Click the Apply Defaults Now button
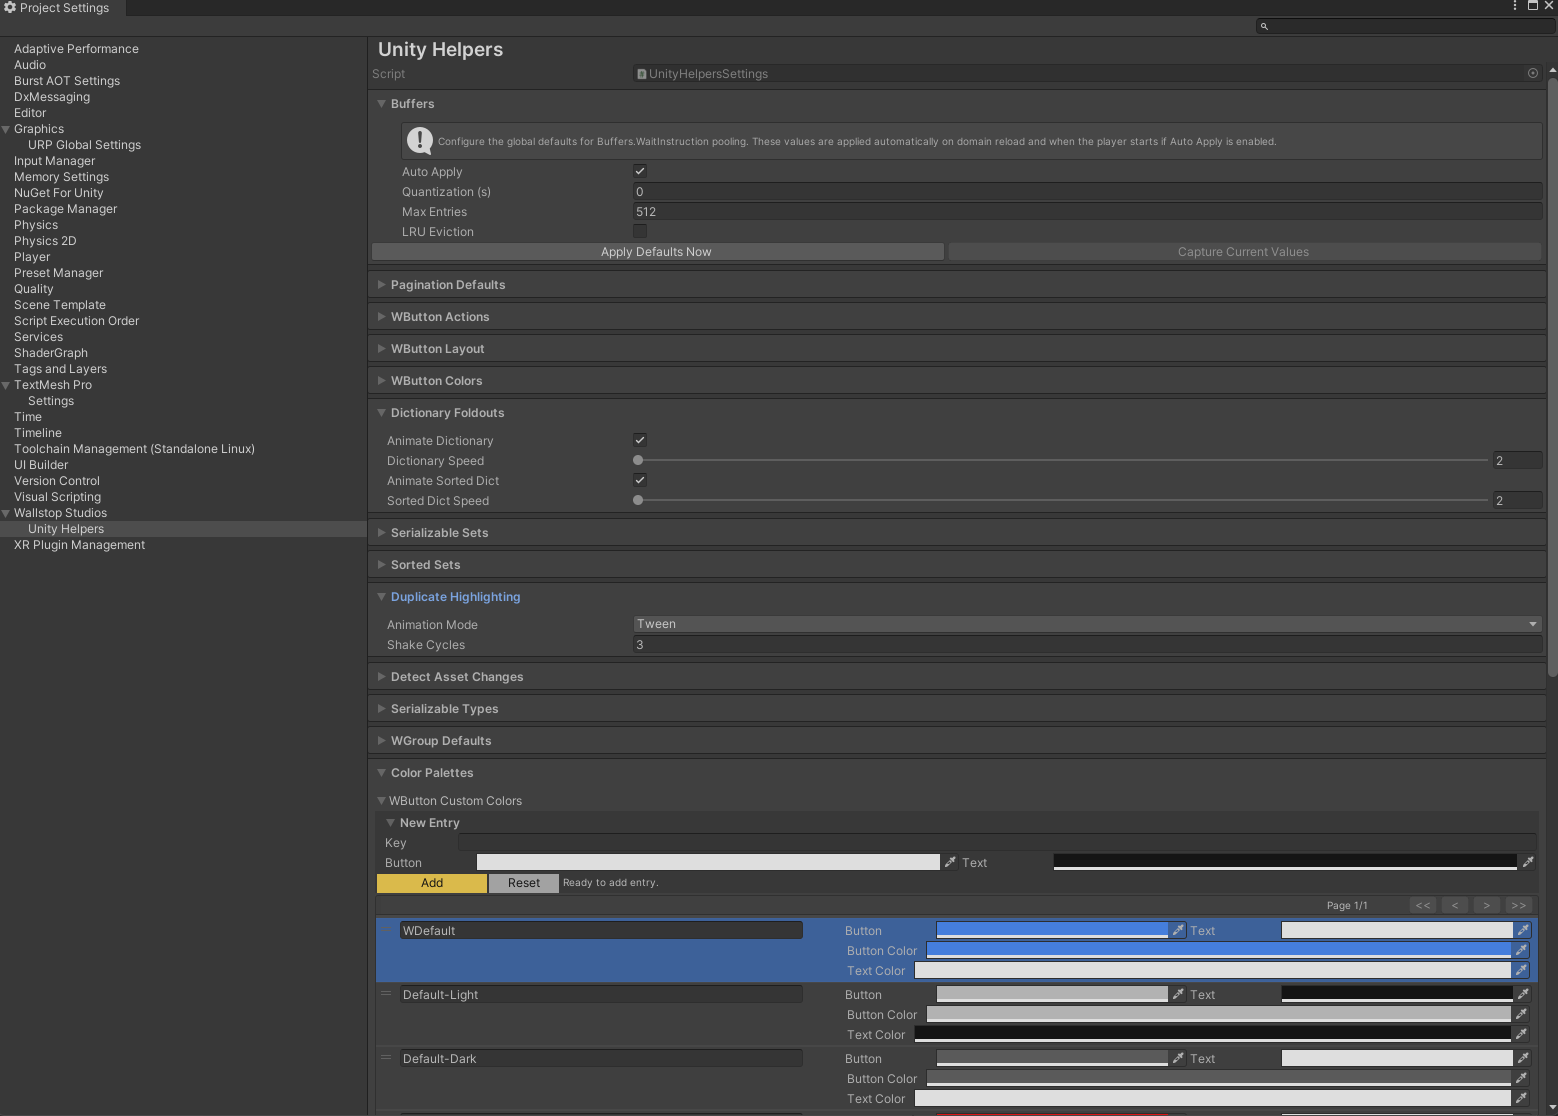Image resolution: width=1558 pixels, height=1116 pixels. tap(656, 251)
